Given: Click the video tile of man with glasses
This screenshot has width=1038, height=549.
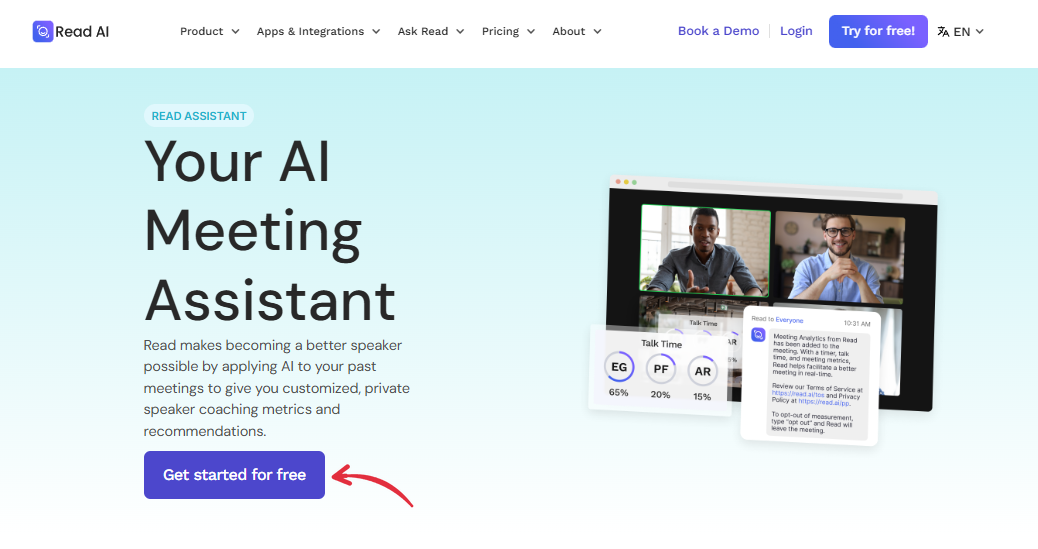Looking at the screenshot, I should tap(839, 258).
